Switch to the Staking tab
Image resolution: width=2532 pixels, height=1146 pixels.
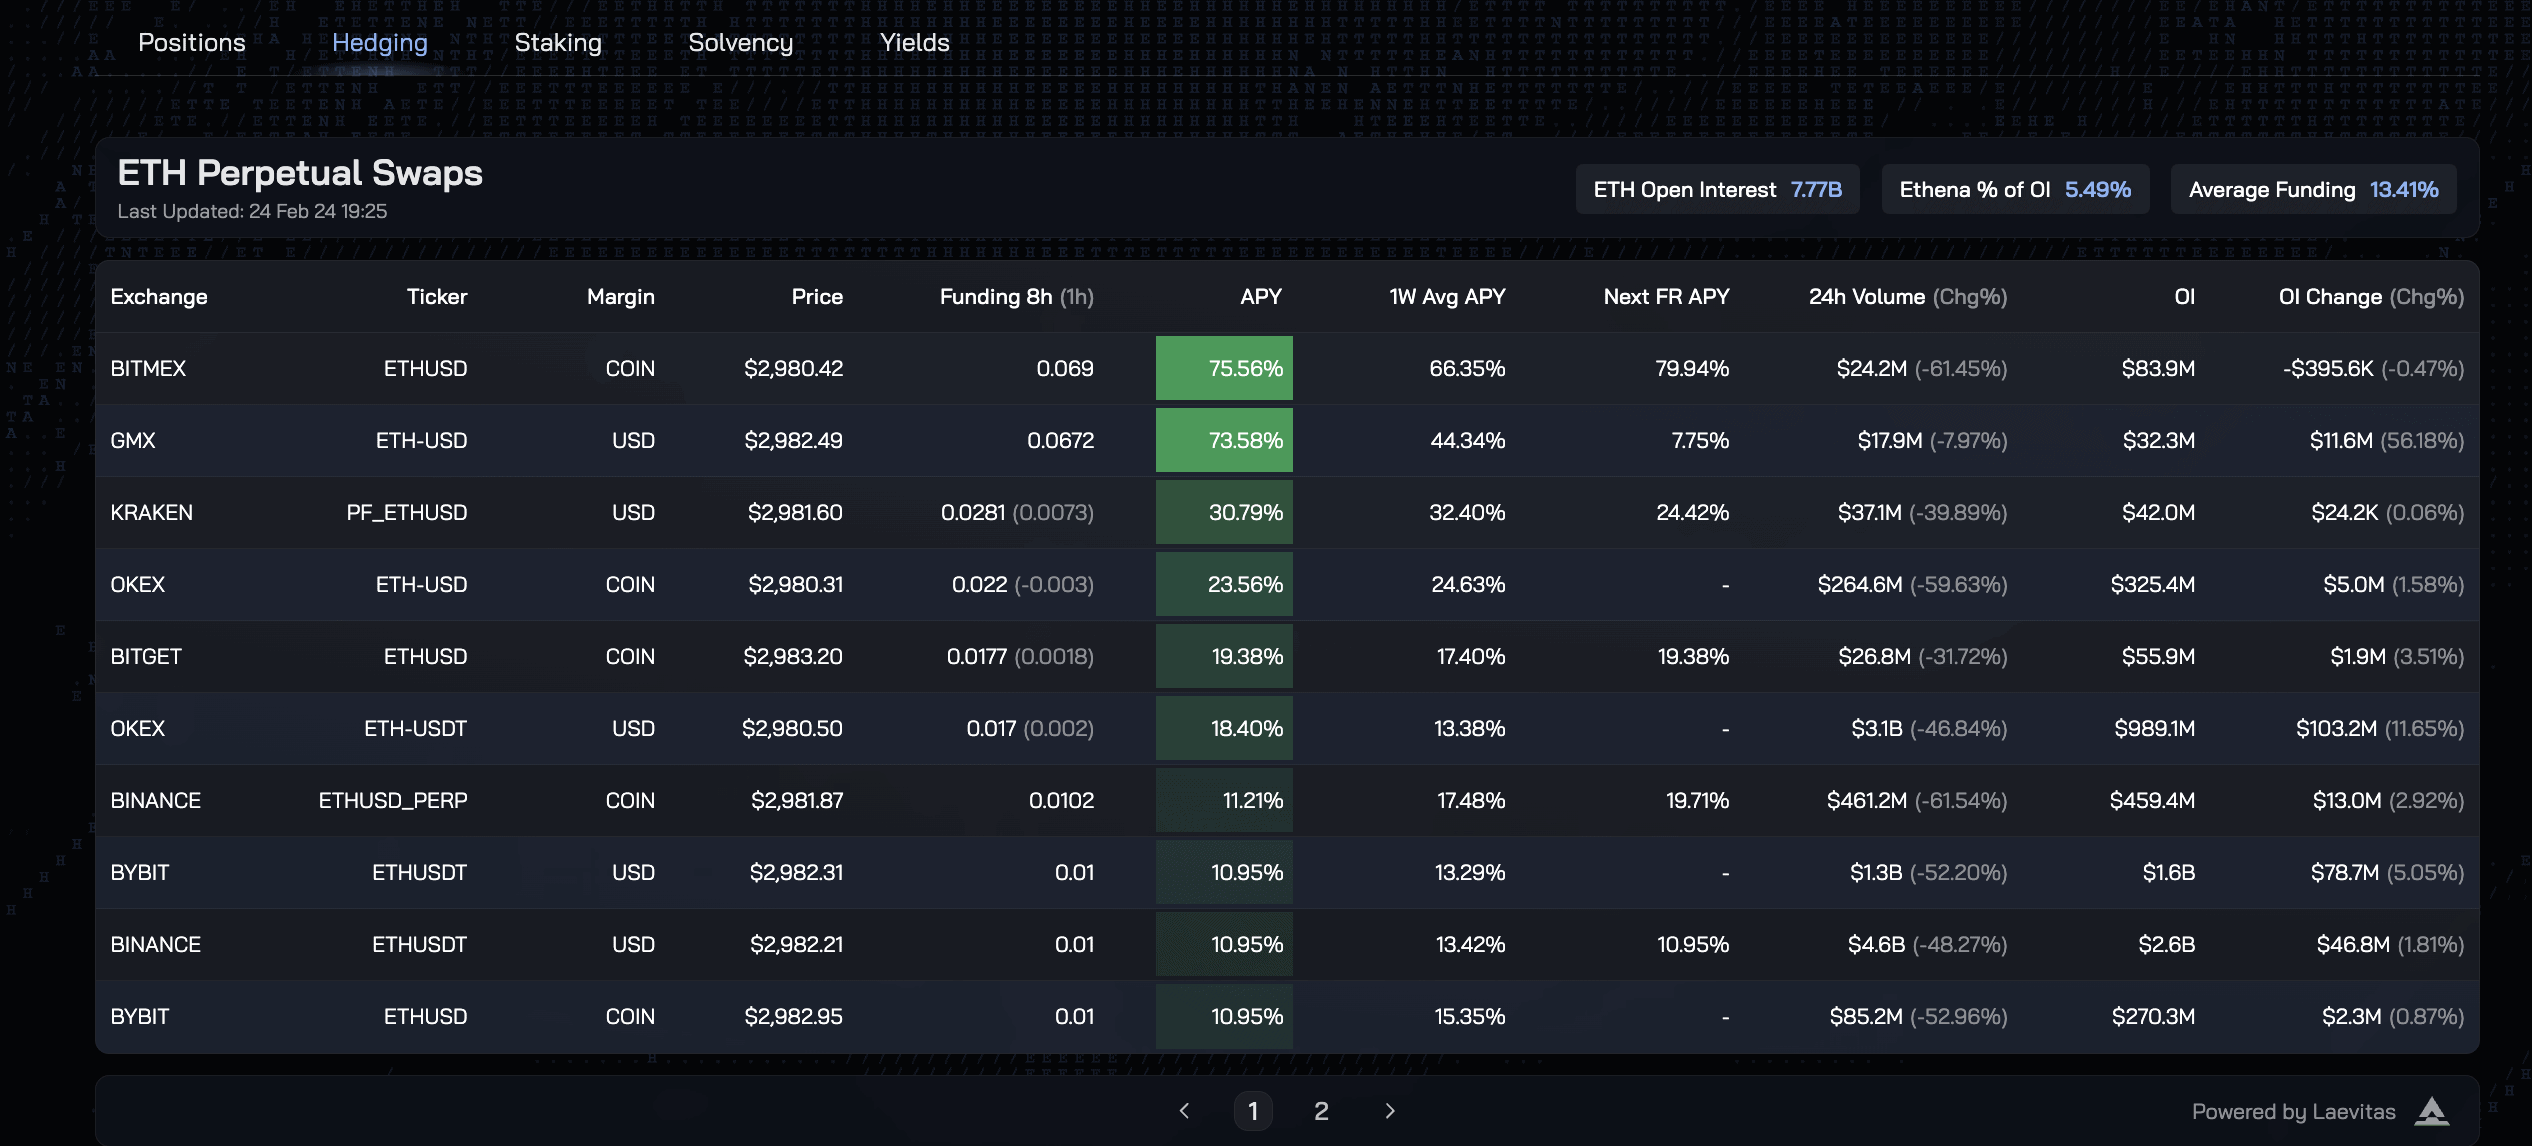pos(558,43)
